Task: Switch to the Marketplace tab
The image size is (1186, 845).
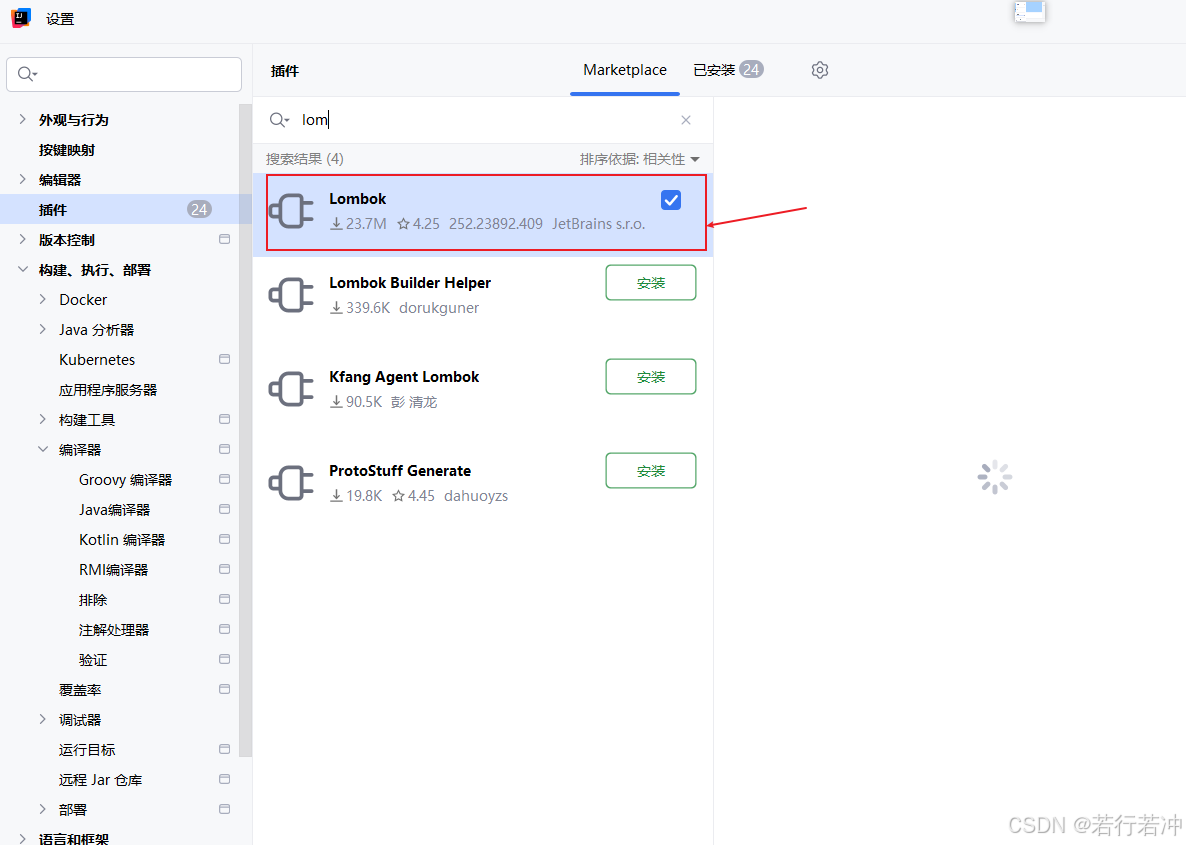Action: pyautogui.click(x=625, y=70)
